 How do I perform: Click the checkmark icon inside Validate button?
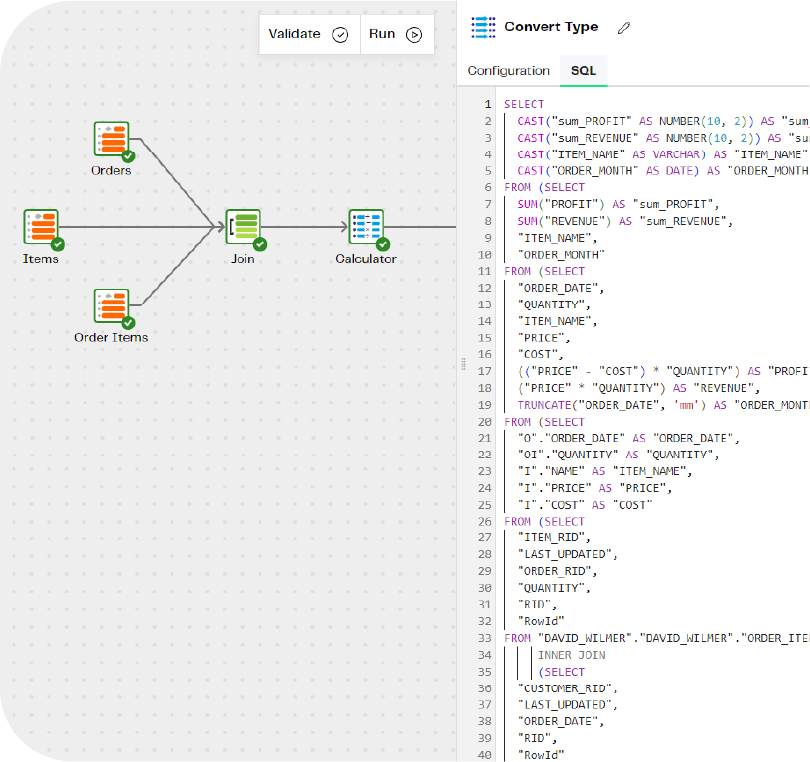click(339, 34)
